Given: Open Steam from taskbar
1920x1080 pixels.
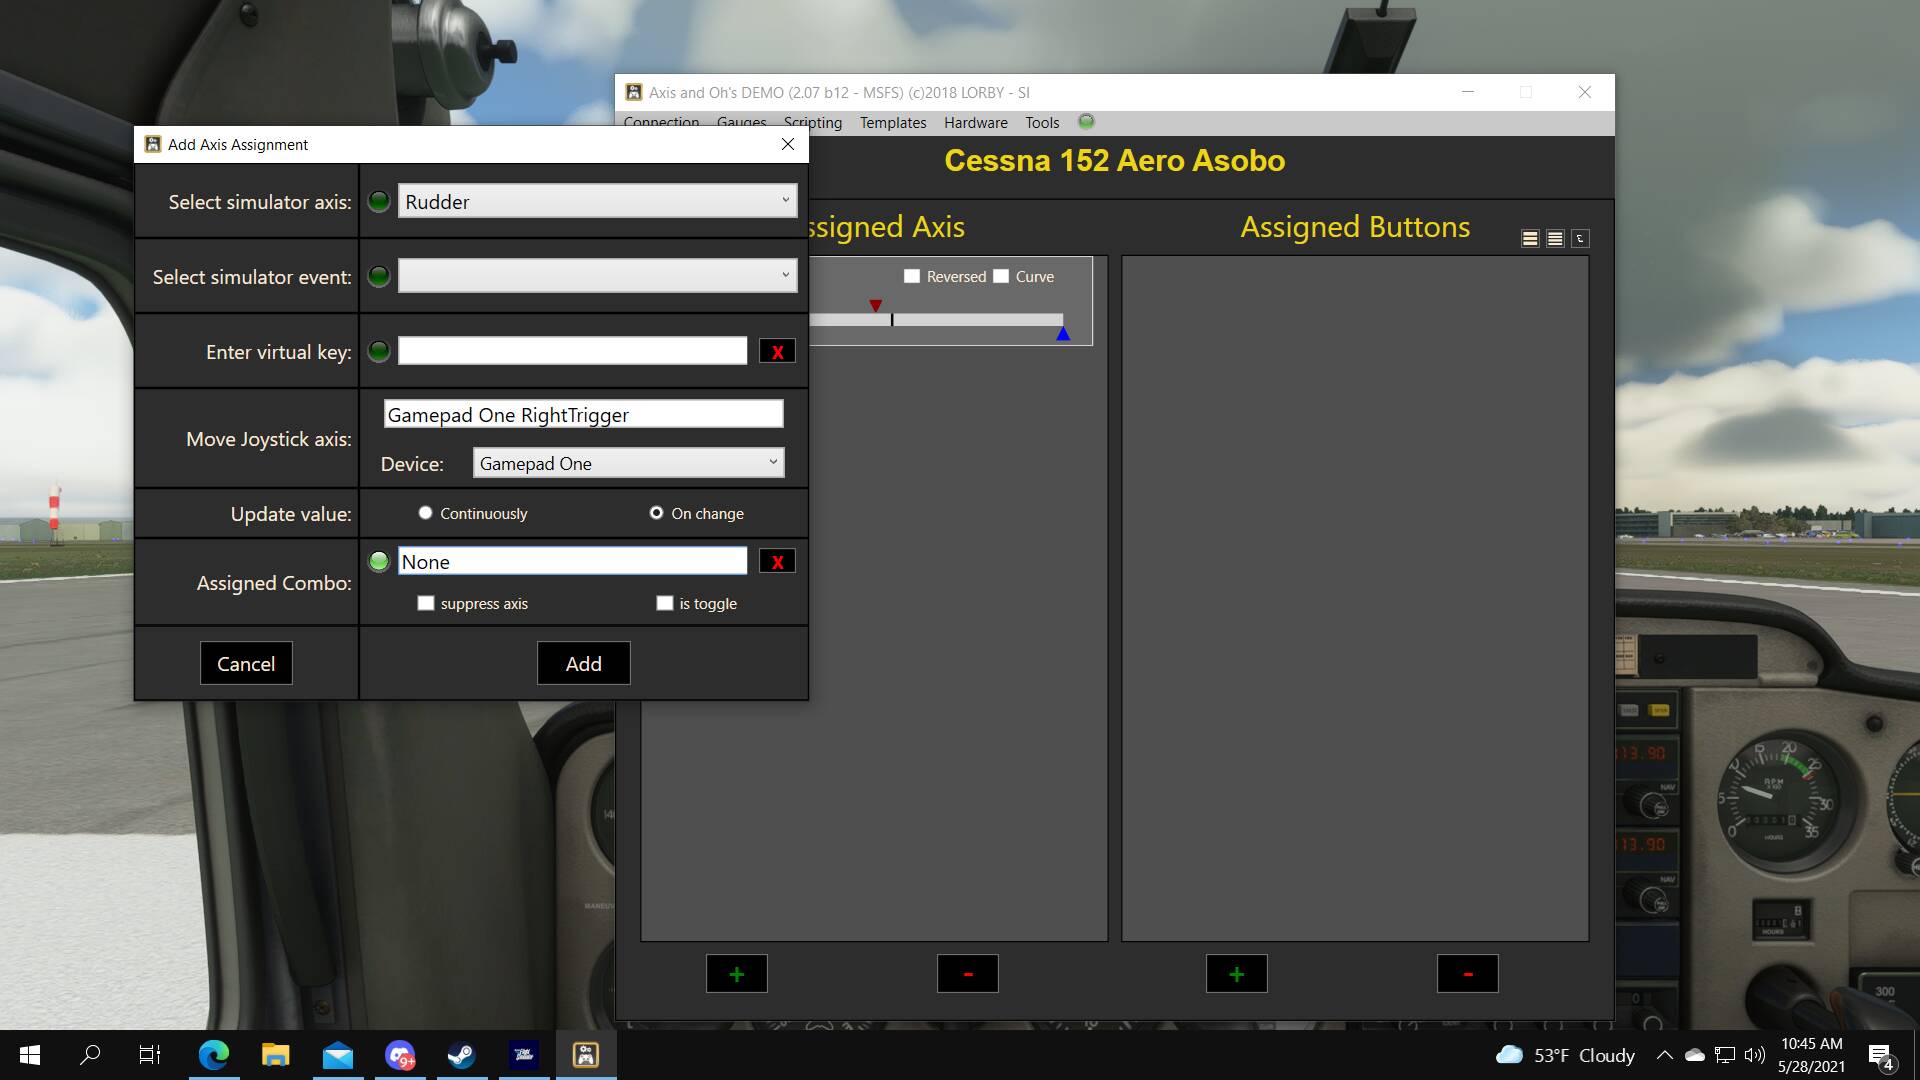Looking at the screenshot, I should [461, 1055].
